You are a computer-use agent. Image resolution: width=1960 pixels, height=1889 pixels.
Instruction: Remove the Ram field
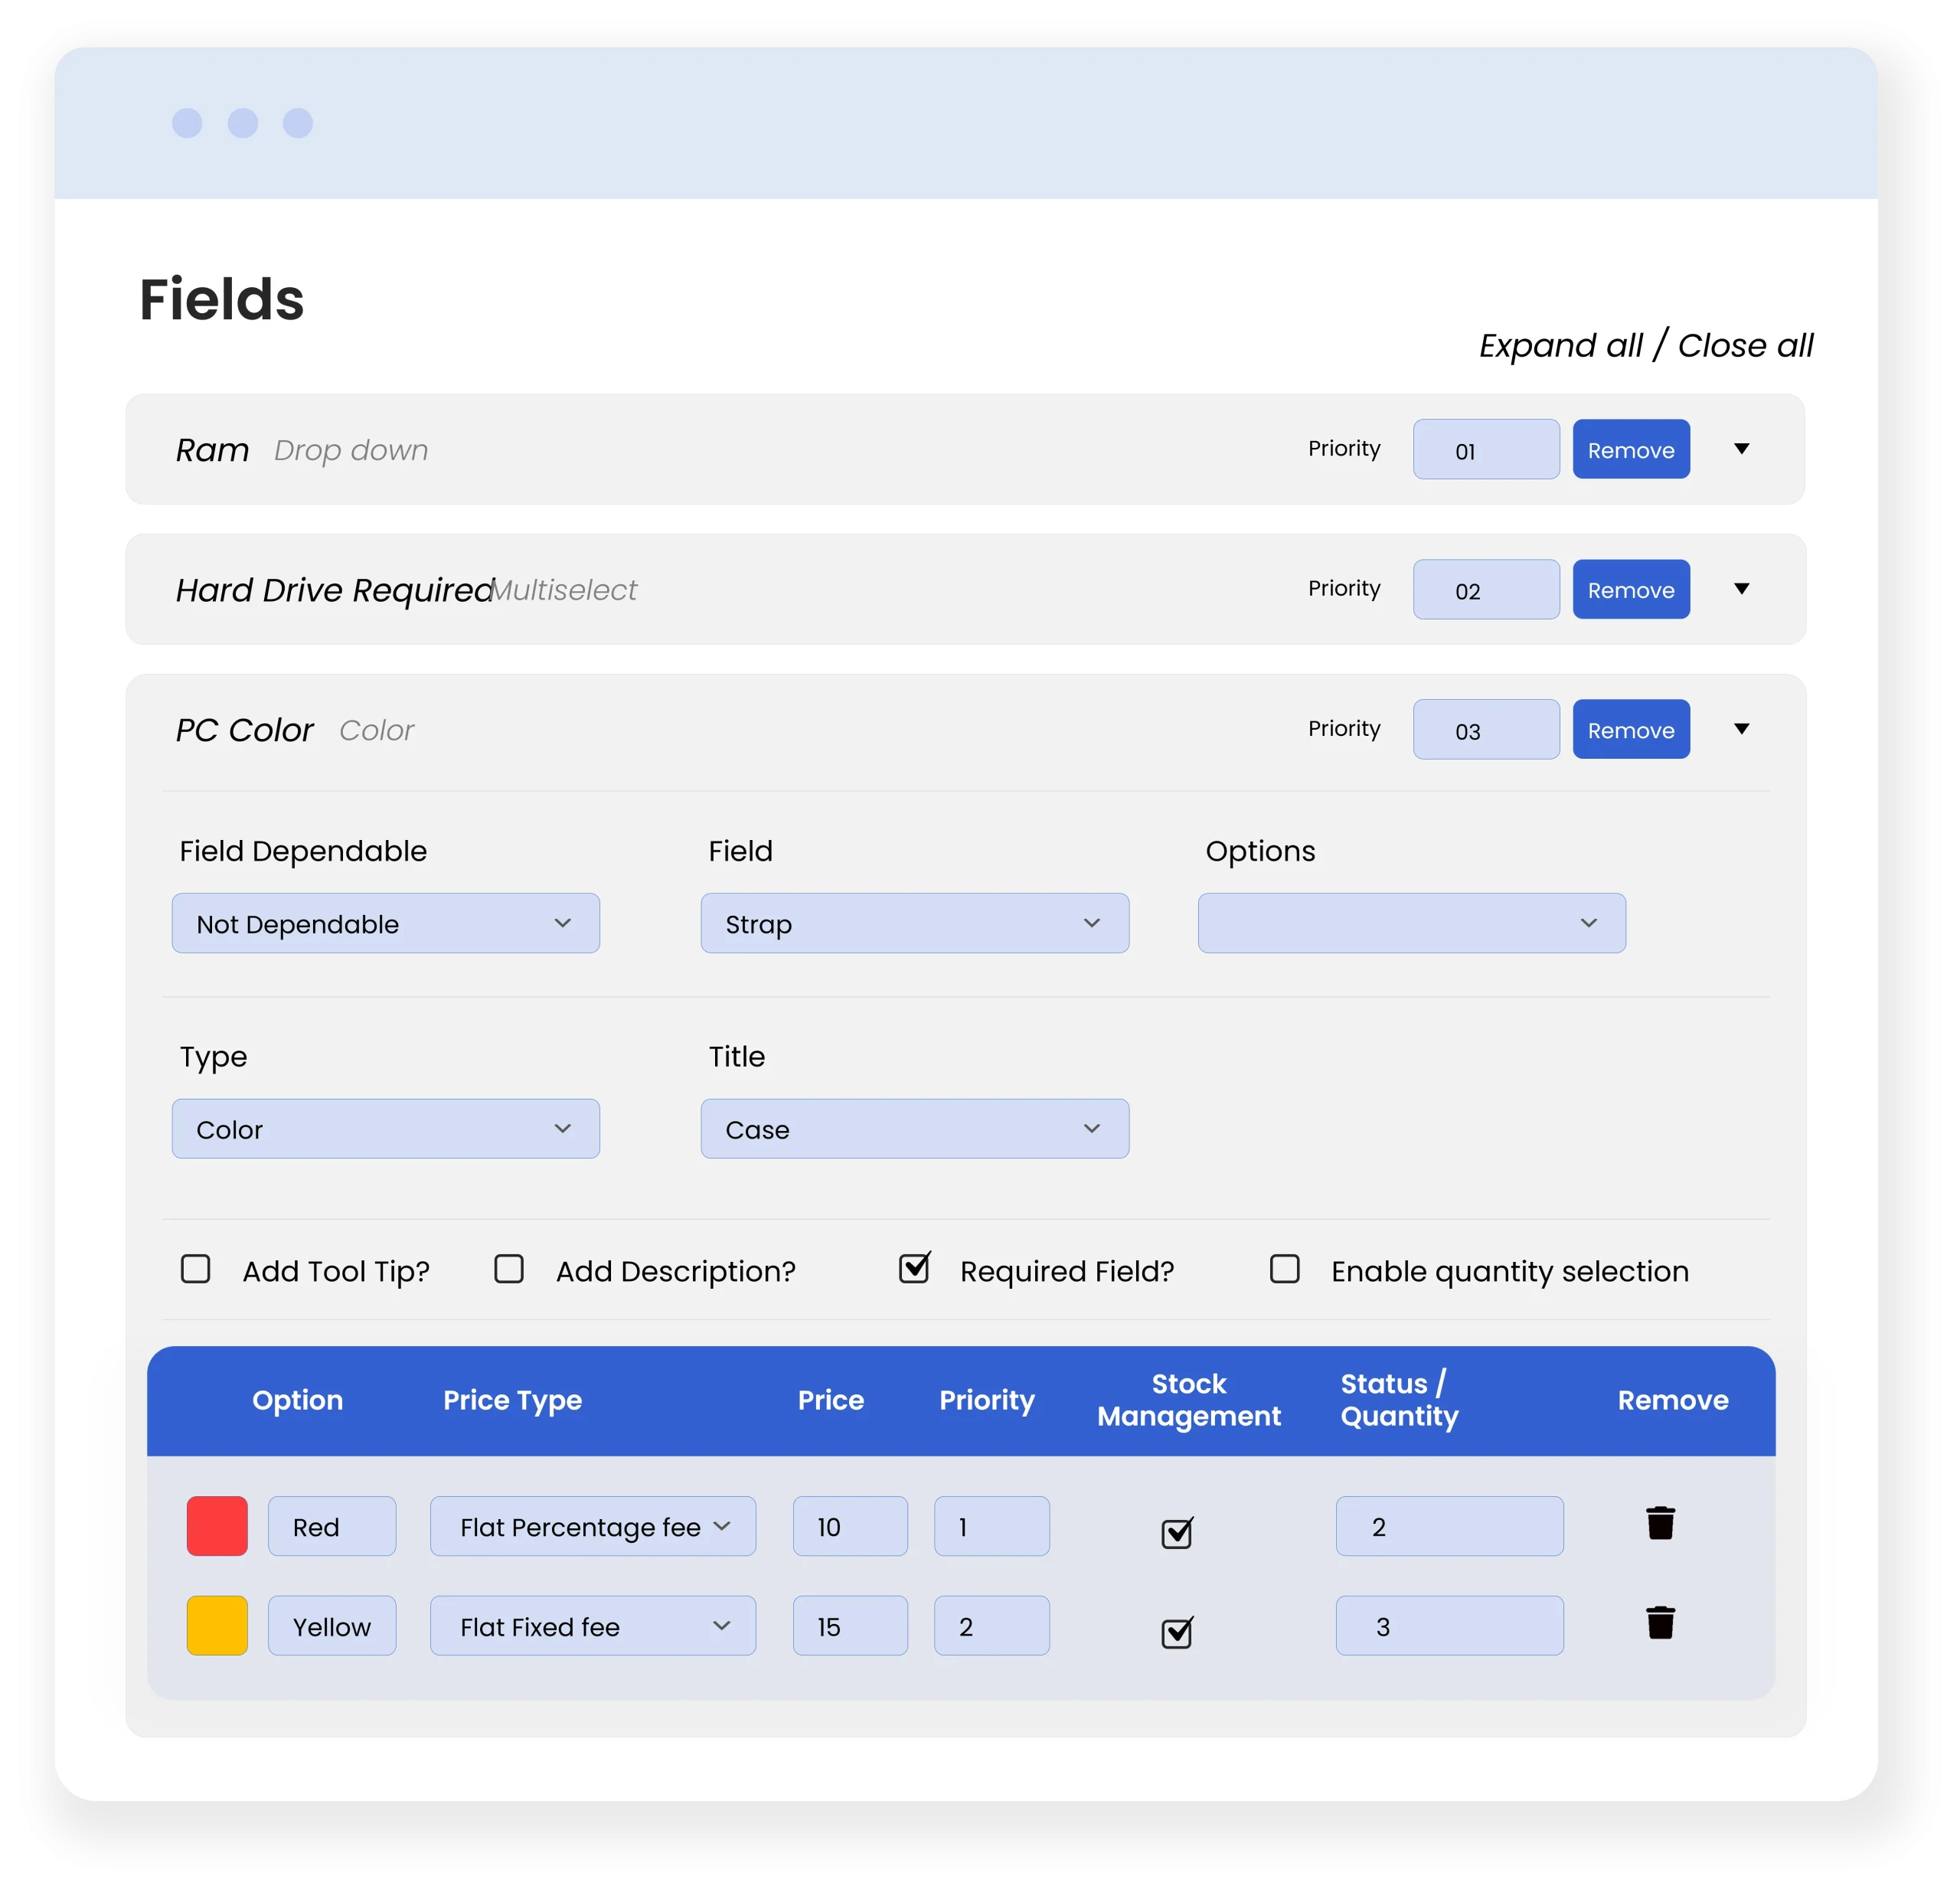pos(1631,449)
